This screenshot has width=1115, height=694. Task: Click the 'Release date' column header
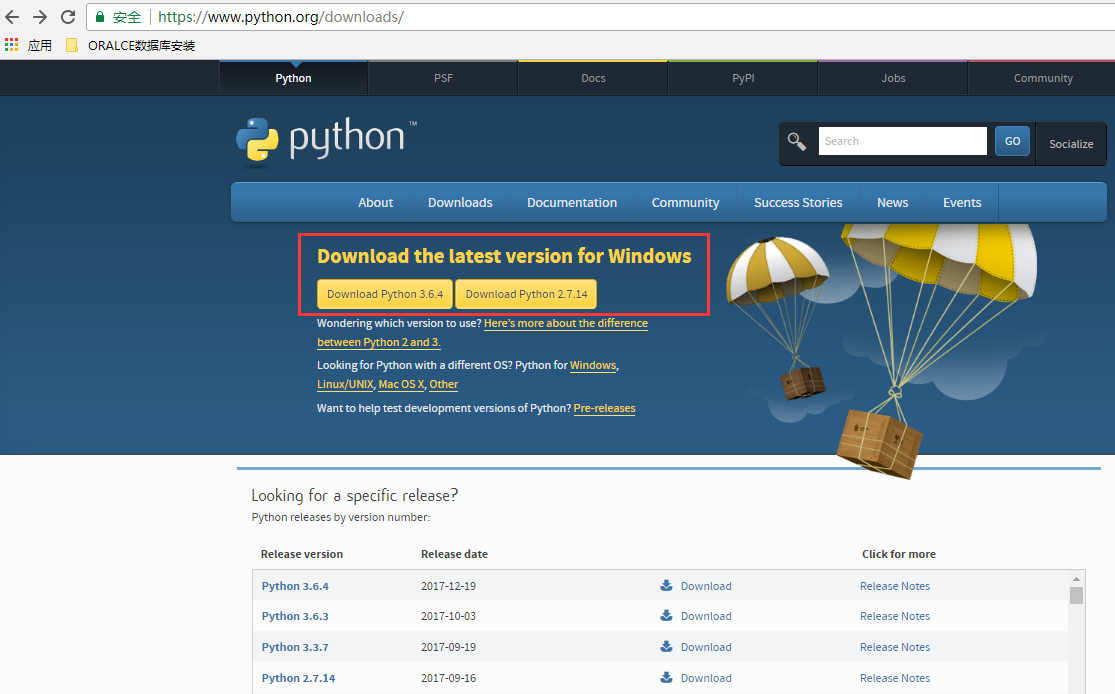pos(454,554)
